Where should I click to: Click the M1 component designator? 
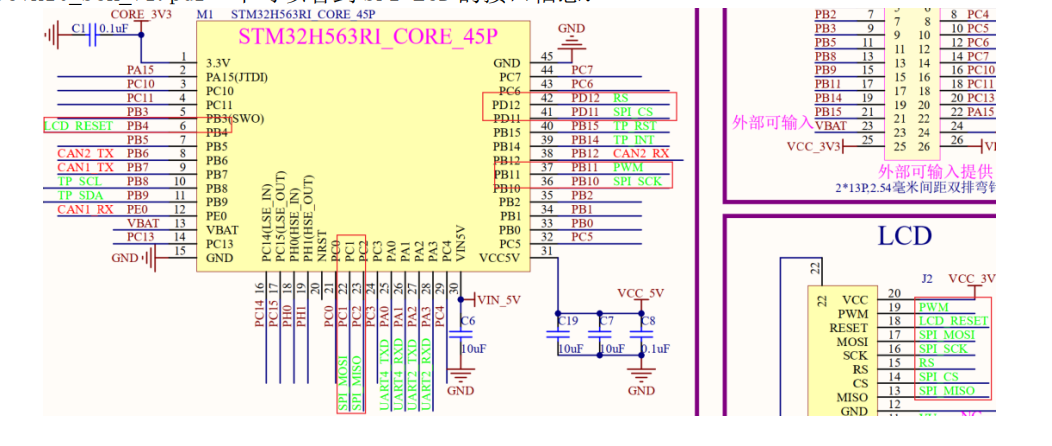(203, 13)
